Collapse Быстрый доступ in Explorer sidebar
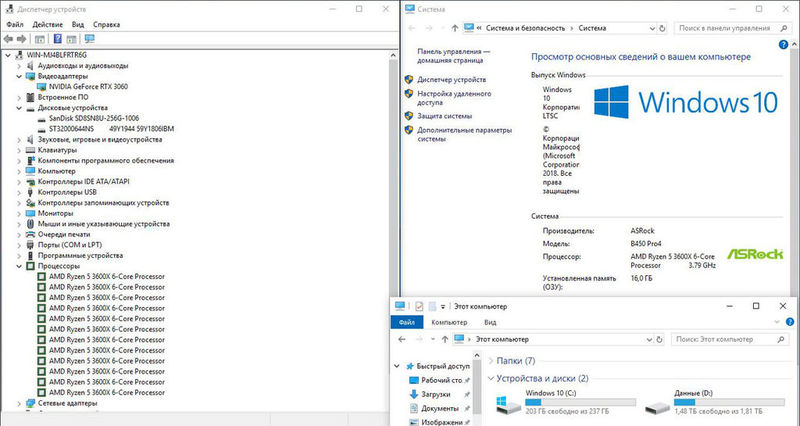 (397, 366)
